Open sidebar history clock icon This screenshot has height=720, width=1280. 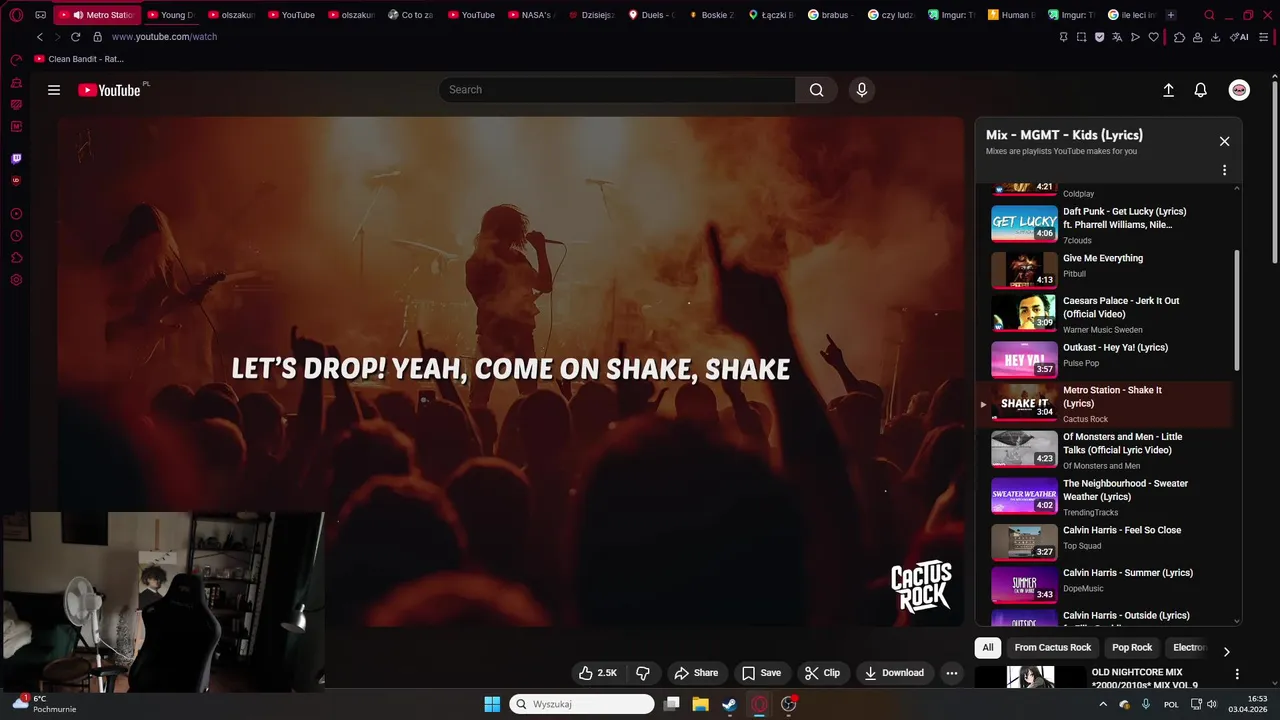(x=16, y=236)
